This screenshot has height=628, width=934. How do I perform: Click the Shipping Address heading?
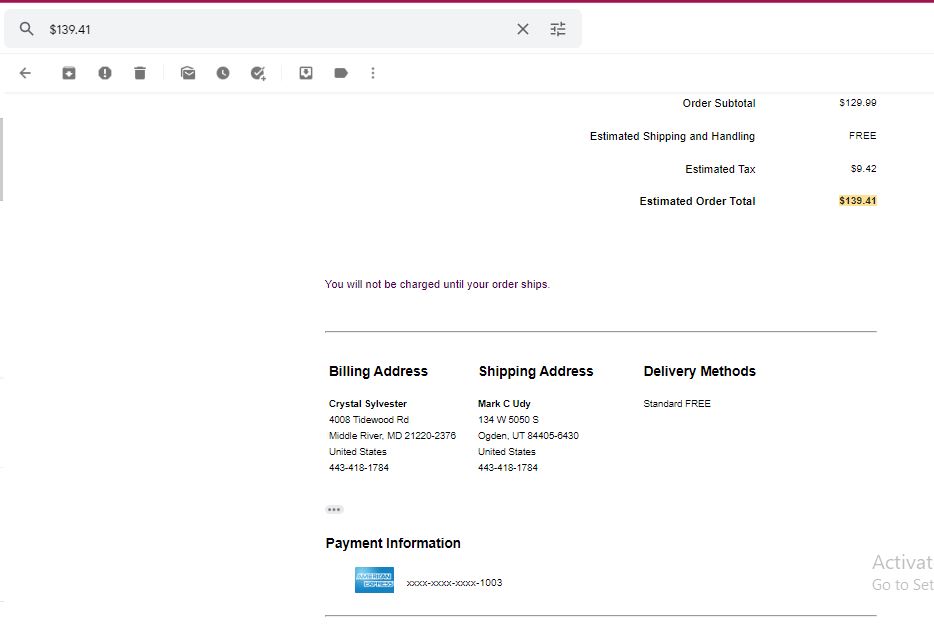[x=536, y=371]
